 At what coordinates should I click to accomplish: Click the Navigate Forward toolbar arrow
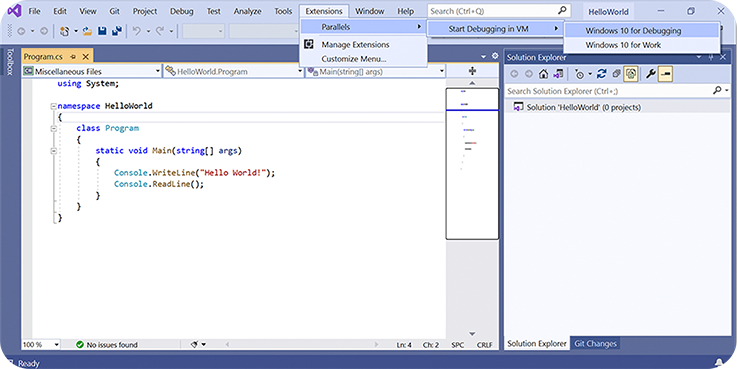[x=43, y=31]
